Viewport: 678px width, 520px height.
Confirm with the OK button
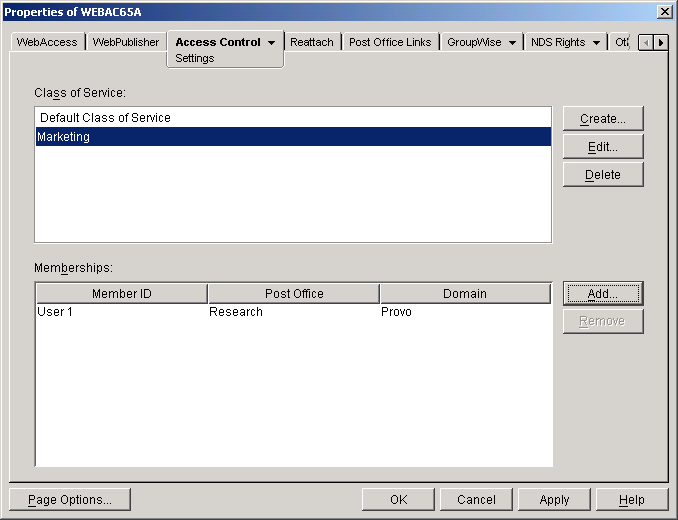point(398,500)
